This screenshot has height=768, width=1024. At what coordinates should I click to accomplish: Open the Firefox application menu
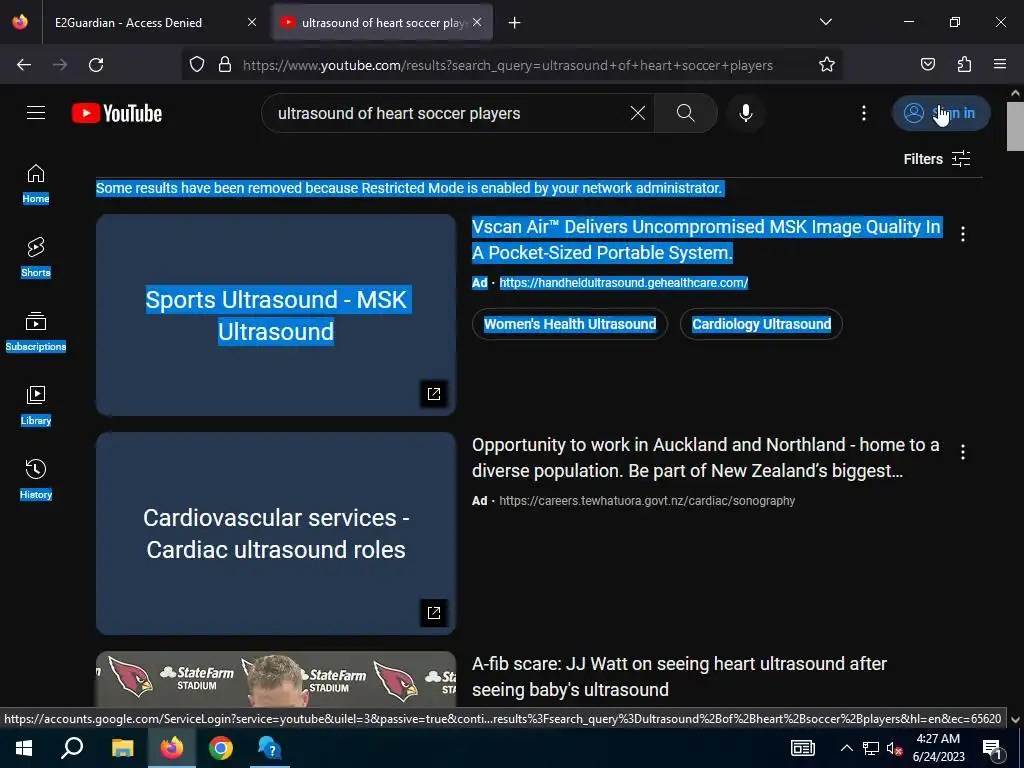(x=1000, y=65)
